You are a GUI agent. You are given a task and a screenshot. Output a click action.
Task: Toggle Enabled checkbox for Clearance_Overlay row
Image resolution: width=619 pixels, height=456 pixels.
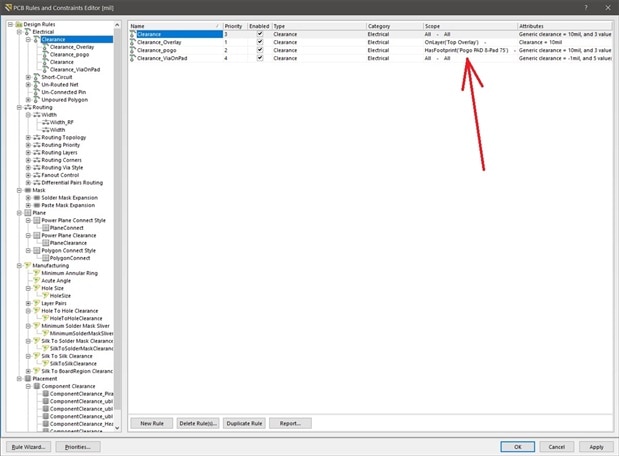pyautogui.click(x=260, y=42)
